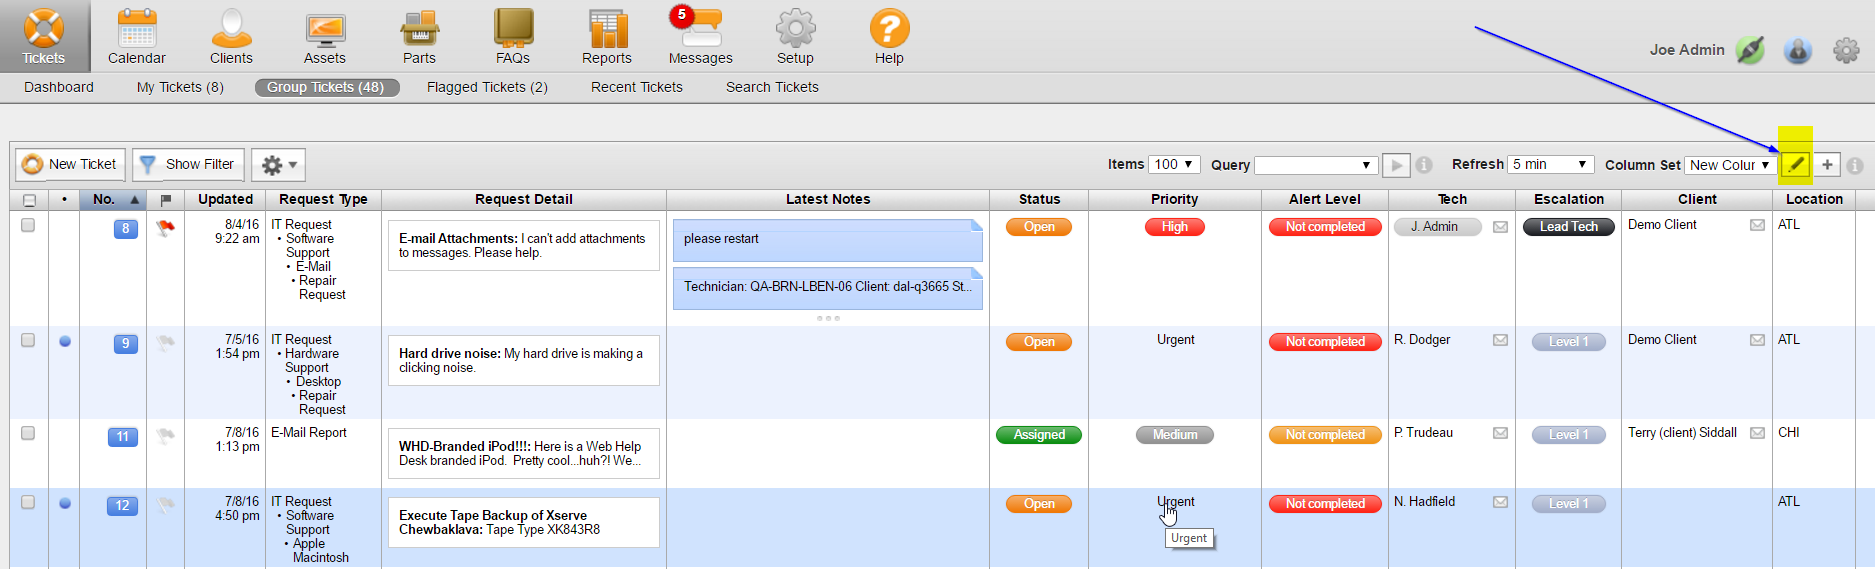Click the info icon next to Query

[1424, 165]
